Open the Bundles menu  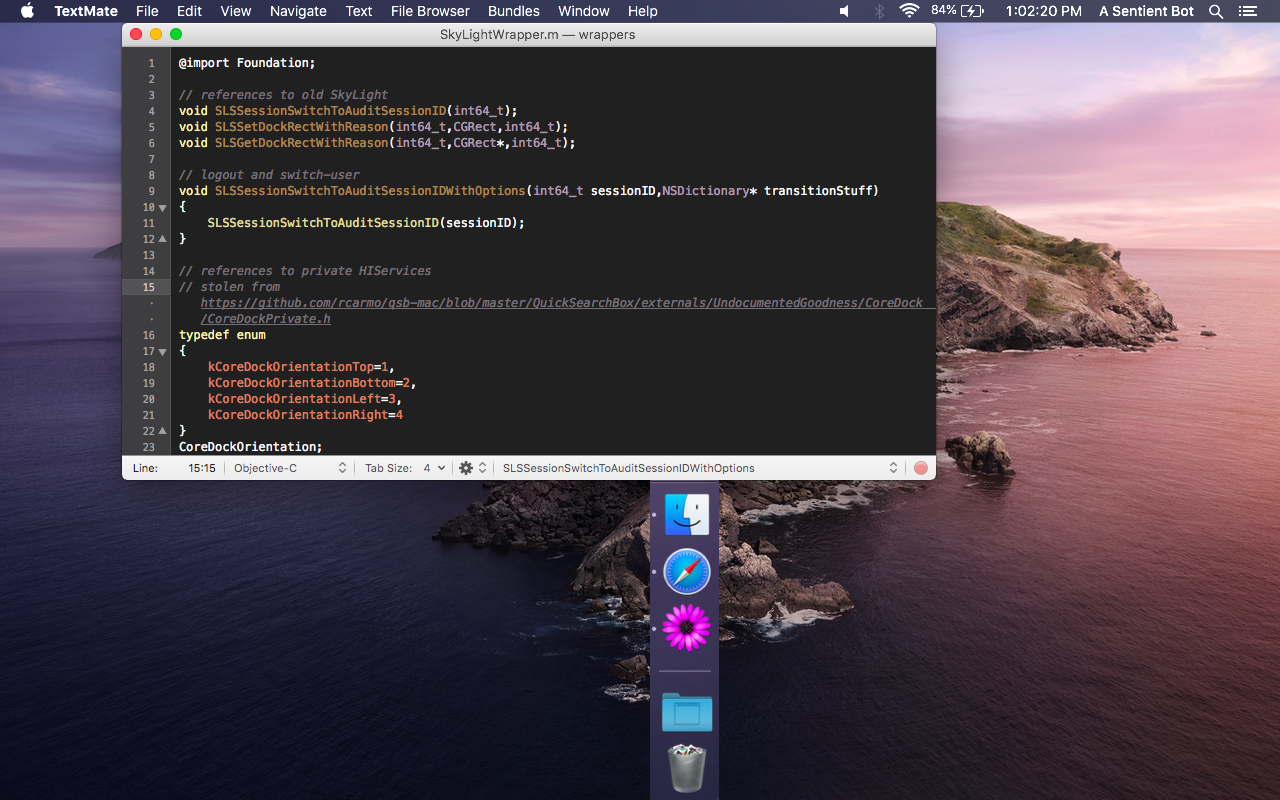tap(513, 11)
